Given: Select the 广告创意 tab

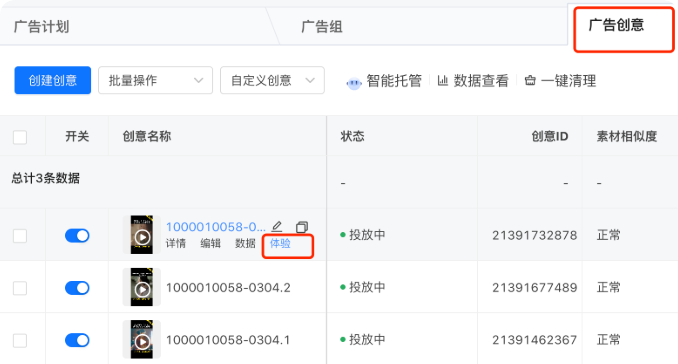Looking at the screenshot, I should coord(617,25).
